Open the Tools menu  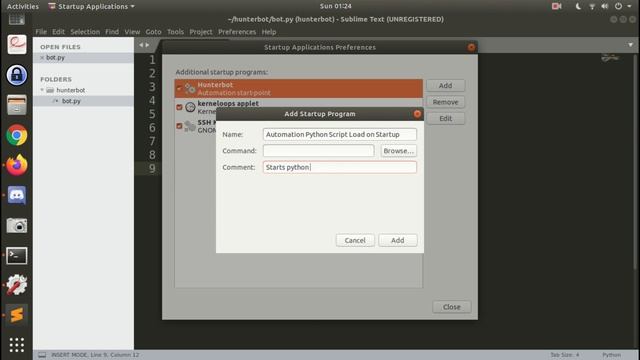(176, 32)
